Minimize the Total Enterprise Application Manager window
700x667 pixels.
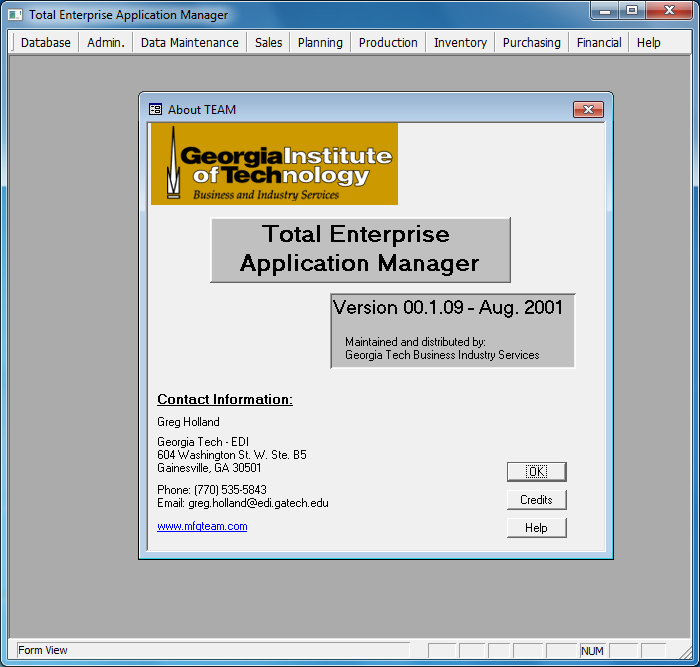tap(605, 11)
